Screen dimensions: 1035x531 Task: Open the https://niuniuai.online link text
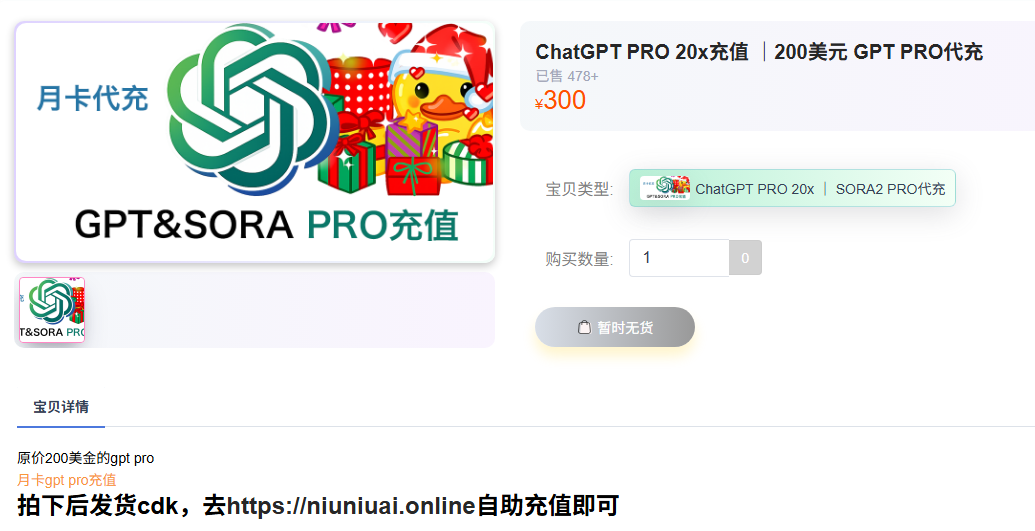coord(351,506)
